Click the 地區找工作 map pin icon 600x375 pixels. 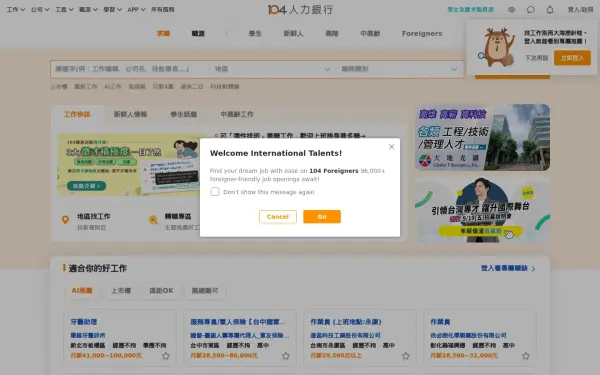tap(65, 220)
